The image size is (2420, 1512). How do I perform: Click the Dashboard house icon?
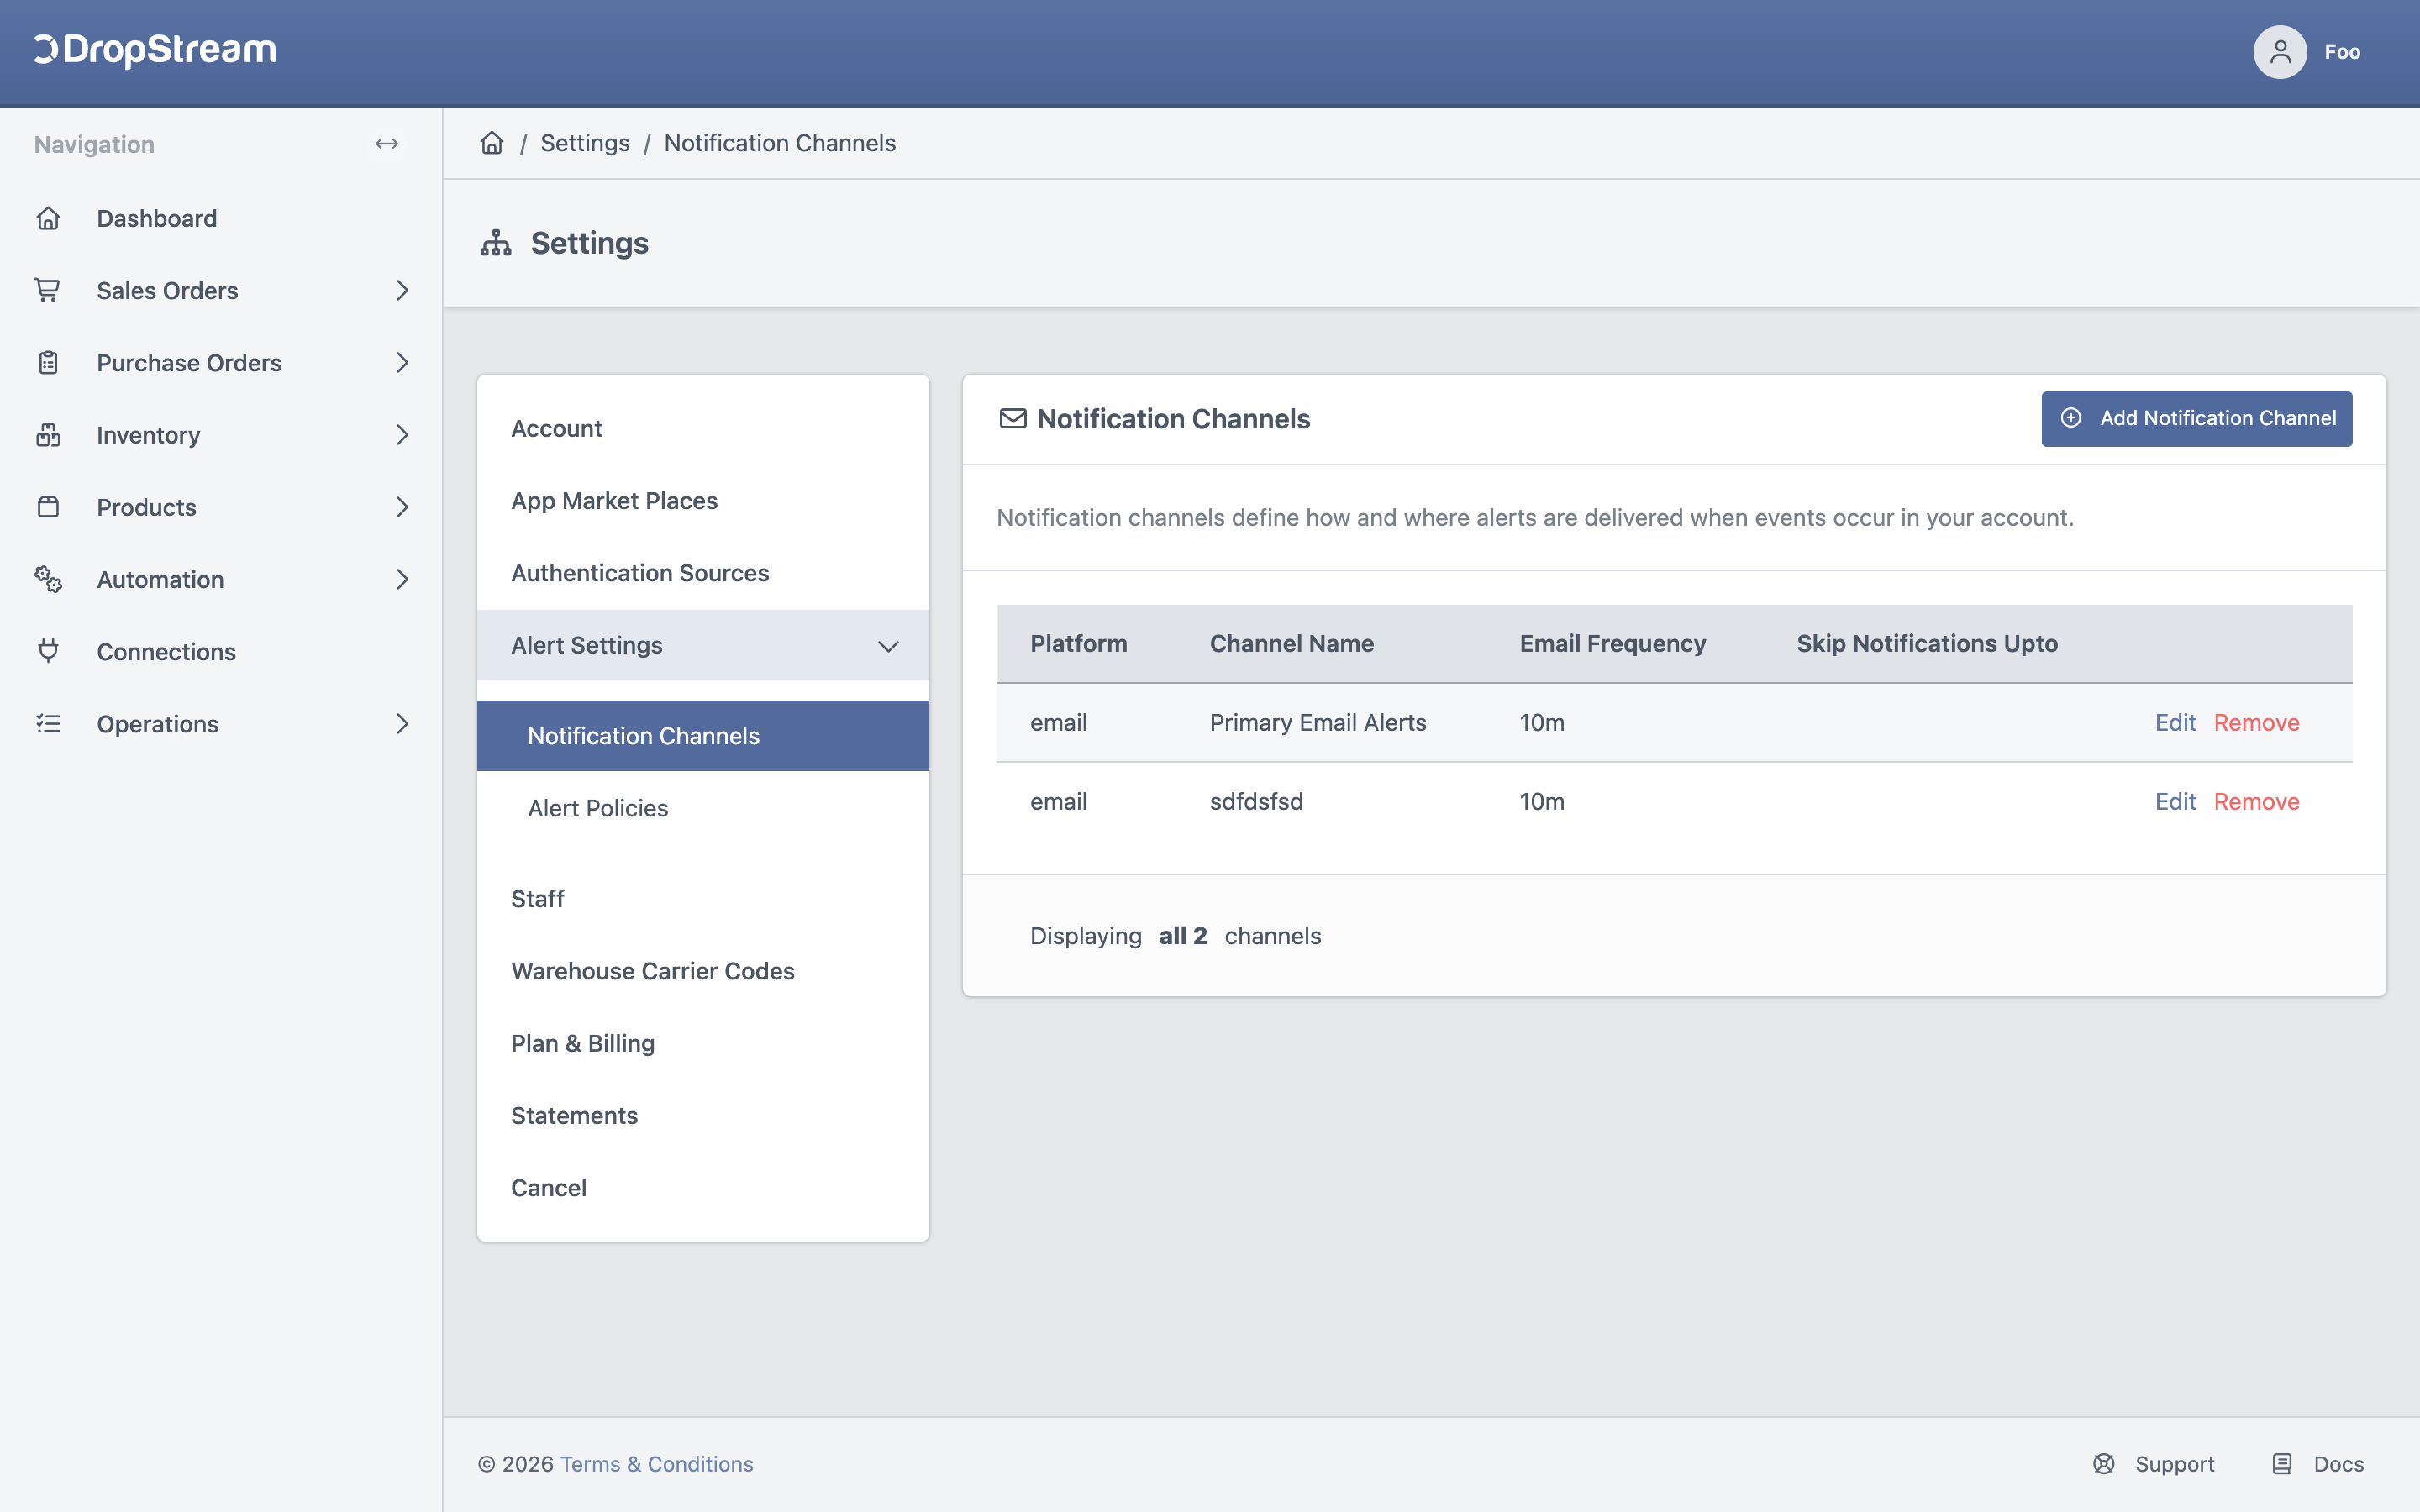[48, 218]
